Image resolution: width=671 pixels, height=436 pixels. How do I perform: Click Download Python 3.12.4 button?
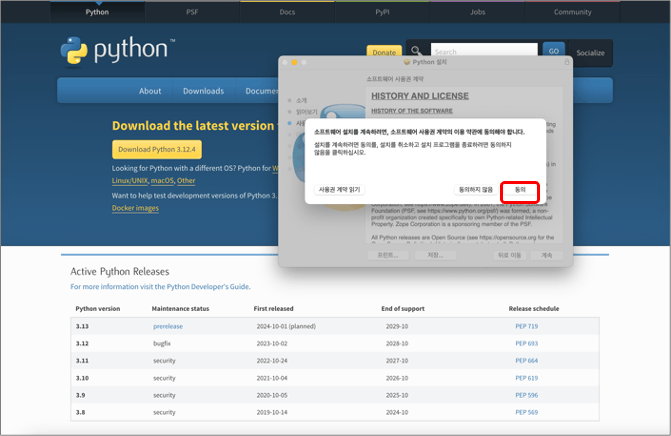pos(157,149)
